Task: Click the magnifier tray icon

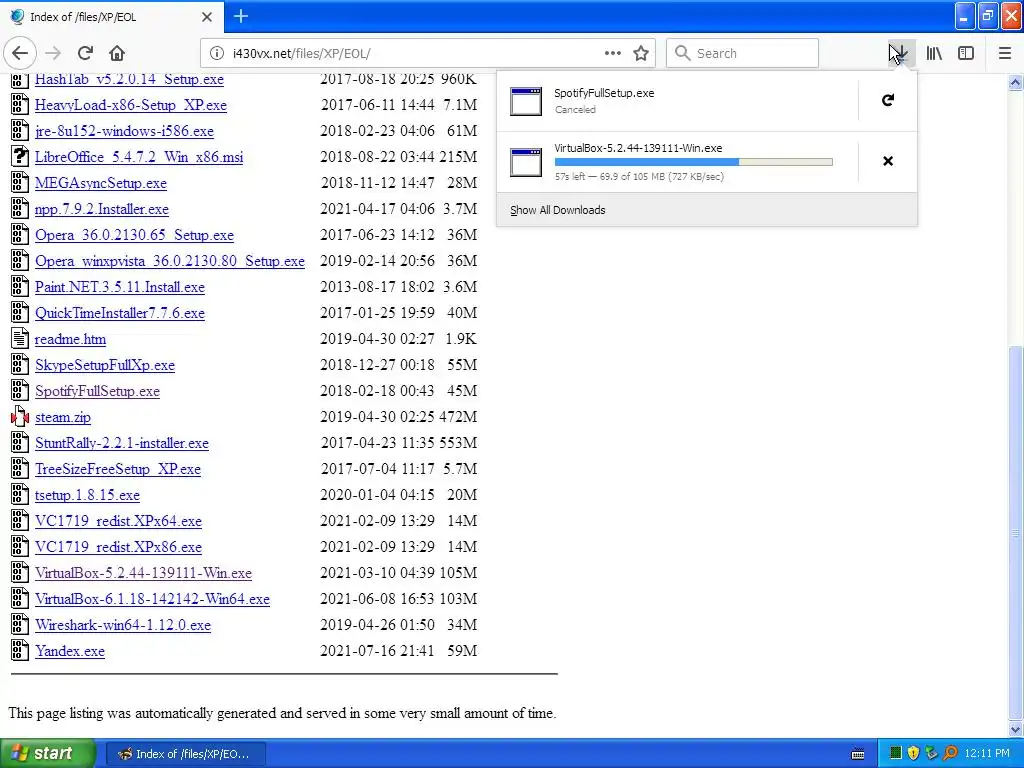Action: (x=950, y=754)
